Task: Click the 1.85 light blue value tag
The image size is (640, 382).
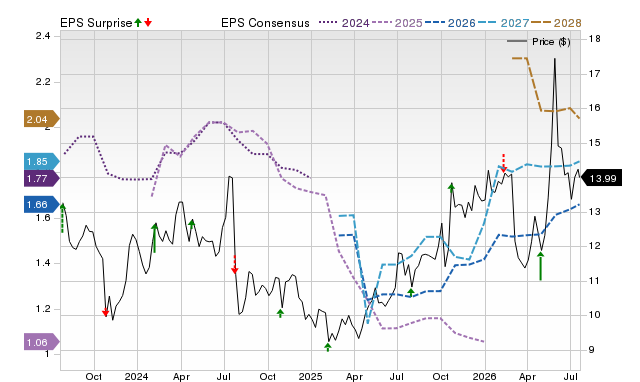Action: pos(41,161)
